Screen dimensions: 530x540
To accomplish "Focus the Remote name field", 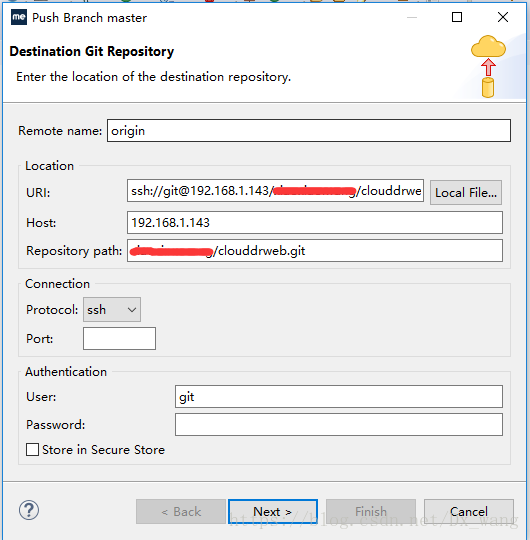I will click(309, 131).
